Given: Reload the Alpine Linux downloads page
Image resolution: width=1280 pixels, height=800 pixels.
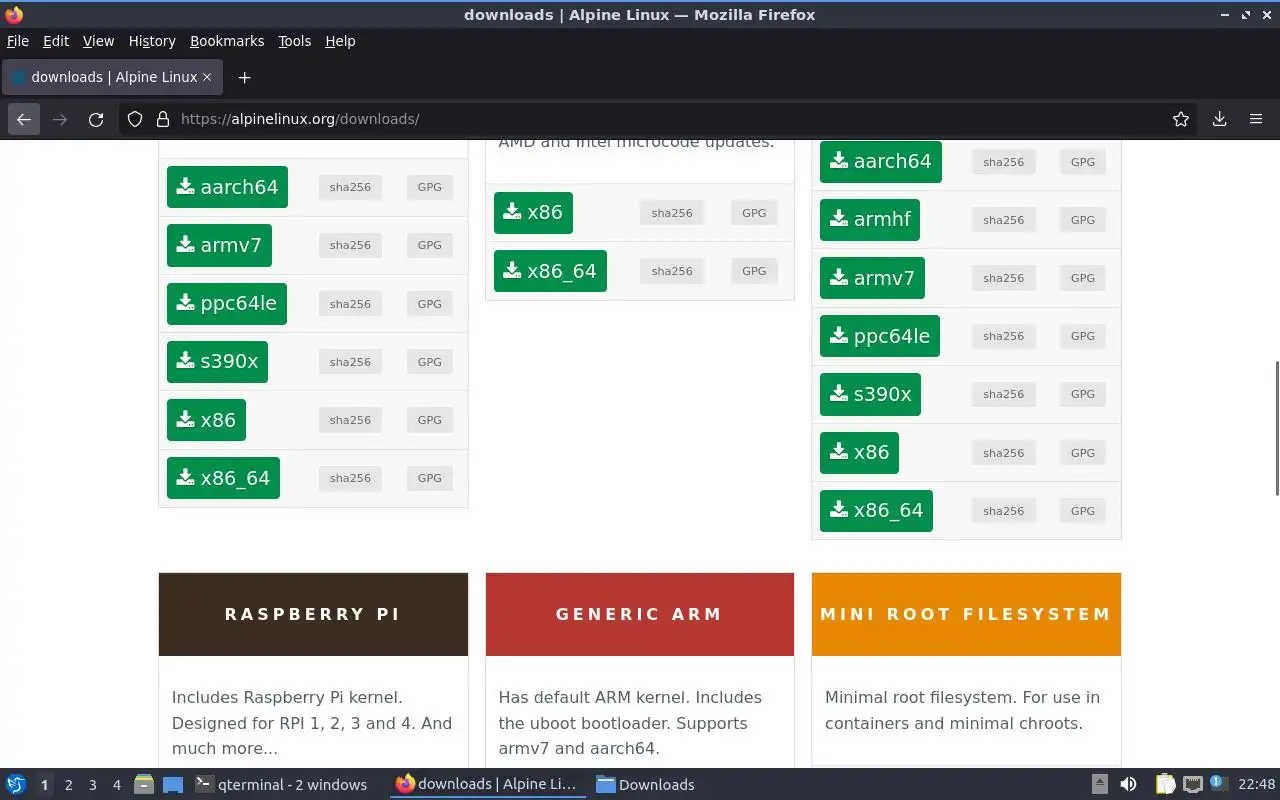Looking at the screenshot, I should tap(96, 119).
